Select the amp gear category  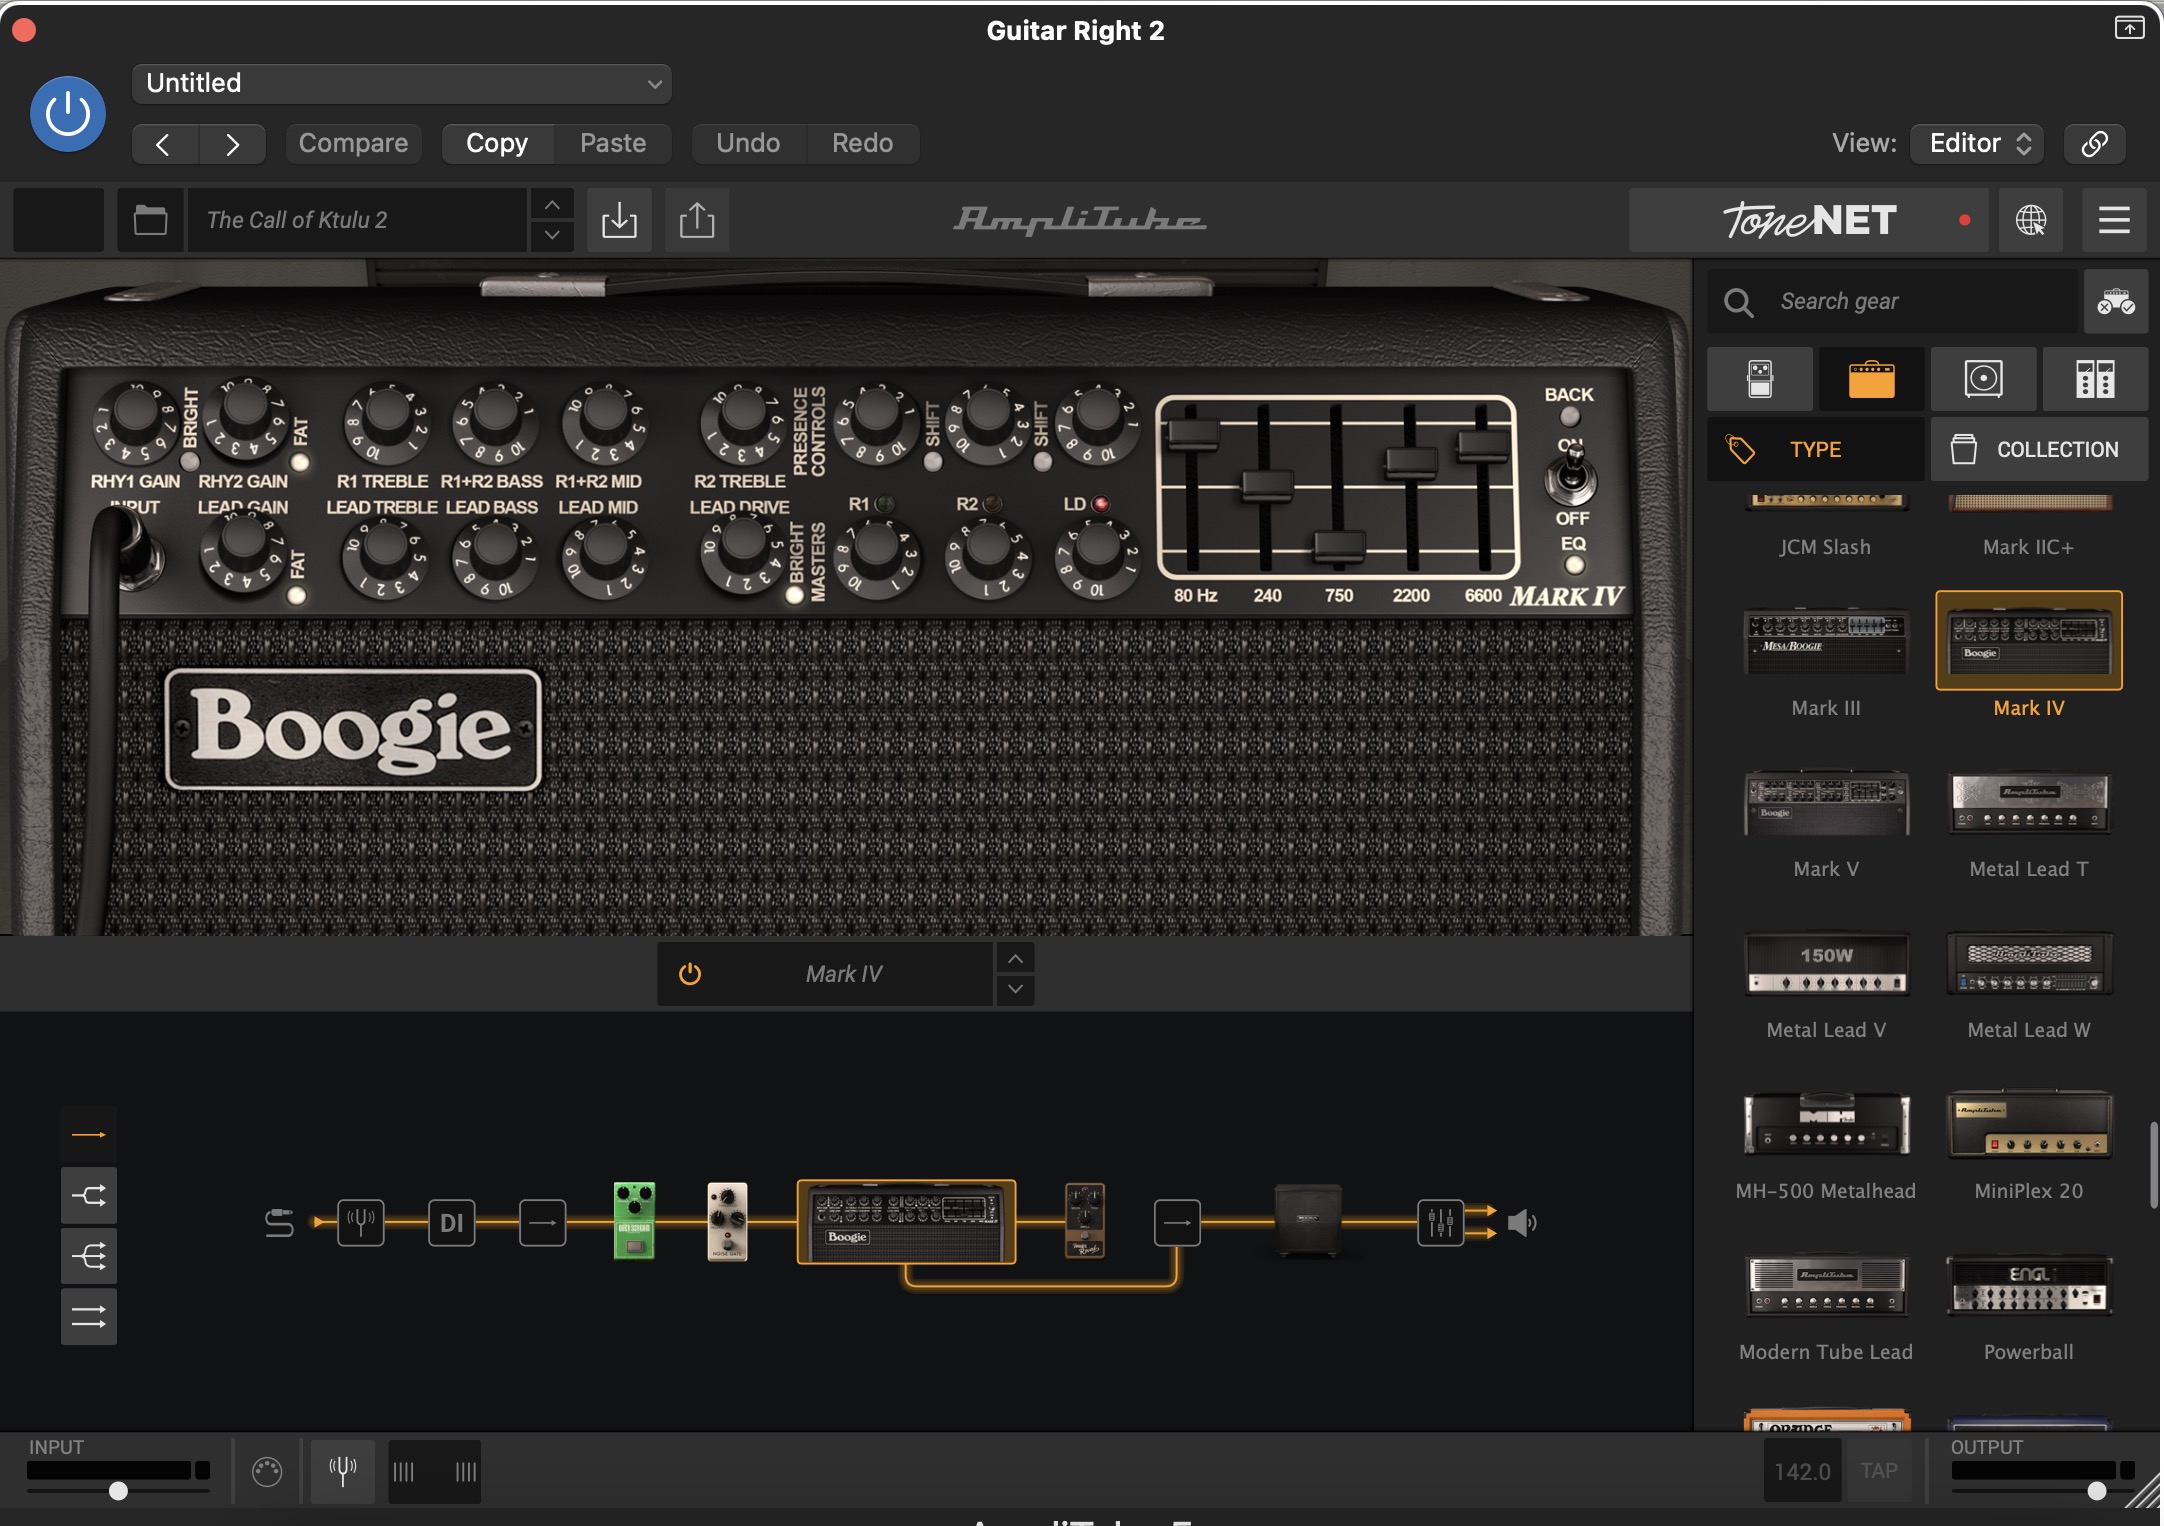pyautogui.click(x=1871, y=379)
